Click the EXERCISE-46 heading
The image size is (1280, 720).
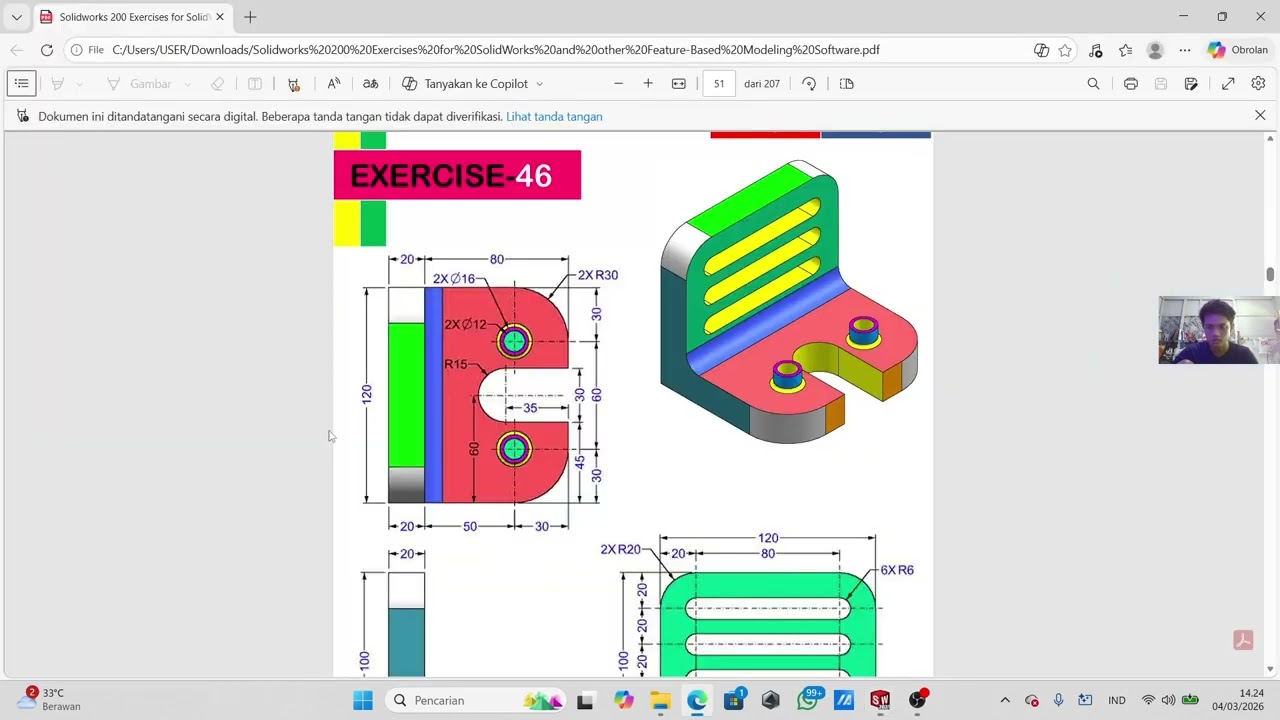tap(457, 175)
